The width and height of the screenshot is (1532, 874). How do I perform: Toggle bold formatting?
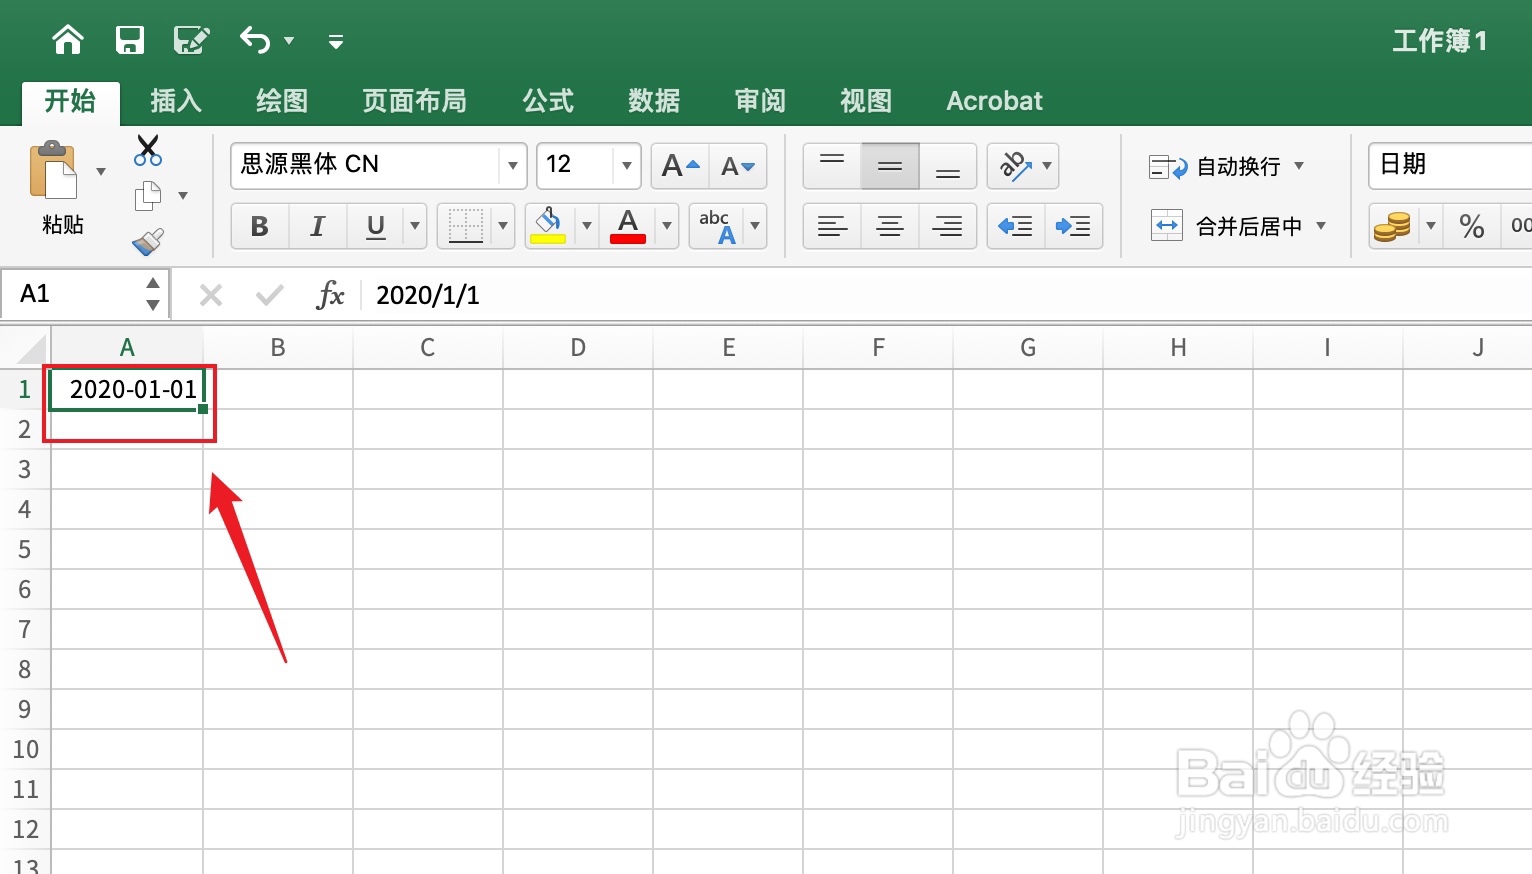click(260, 226)
